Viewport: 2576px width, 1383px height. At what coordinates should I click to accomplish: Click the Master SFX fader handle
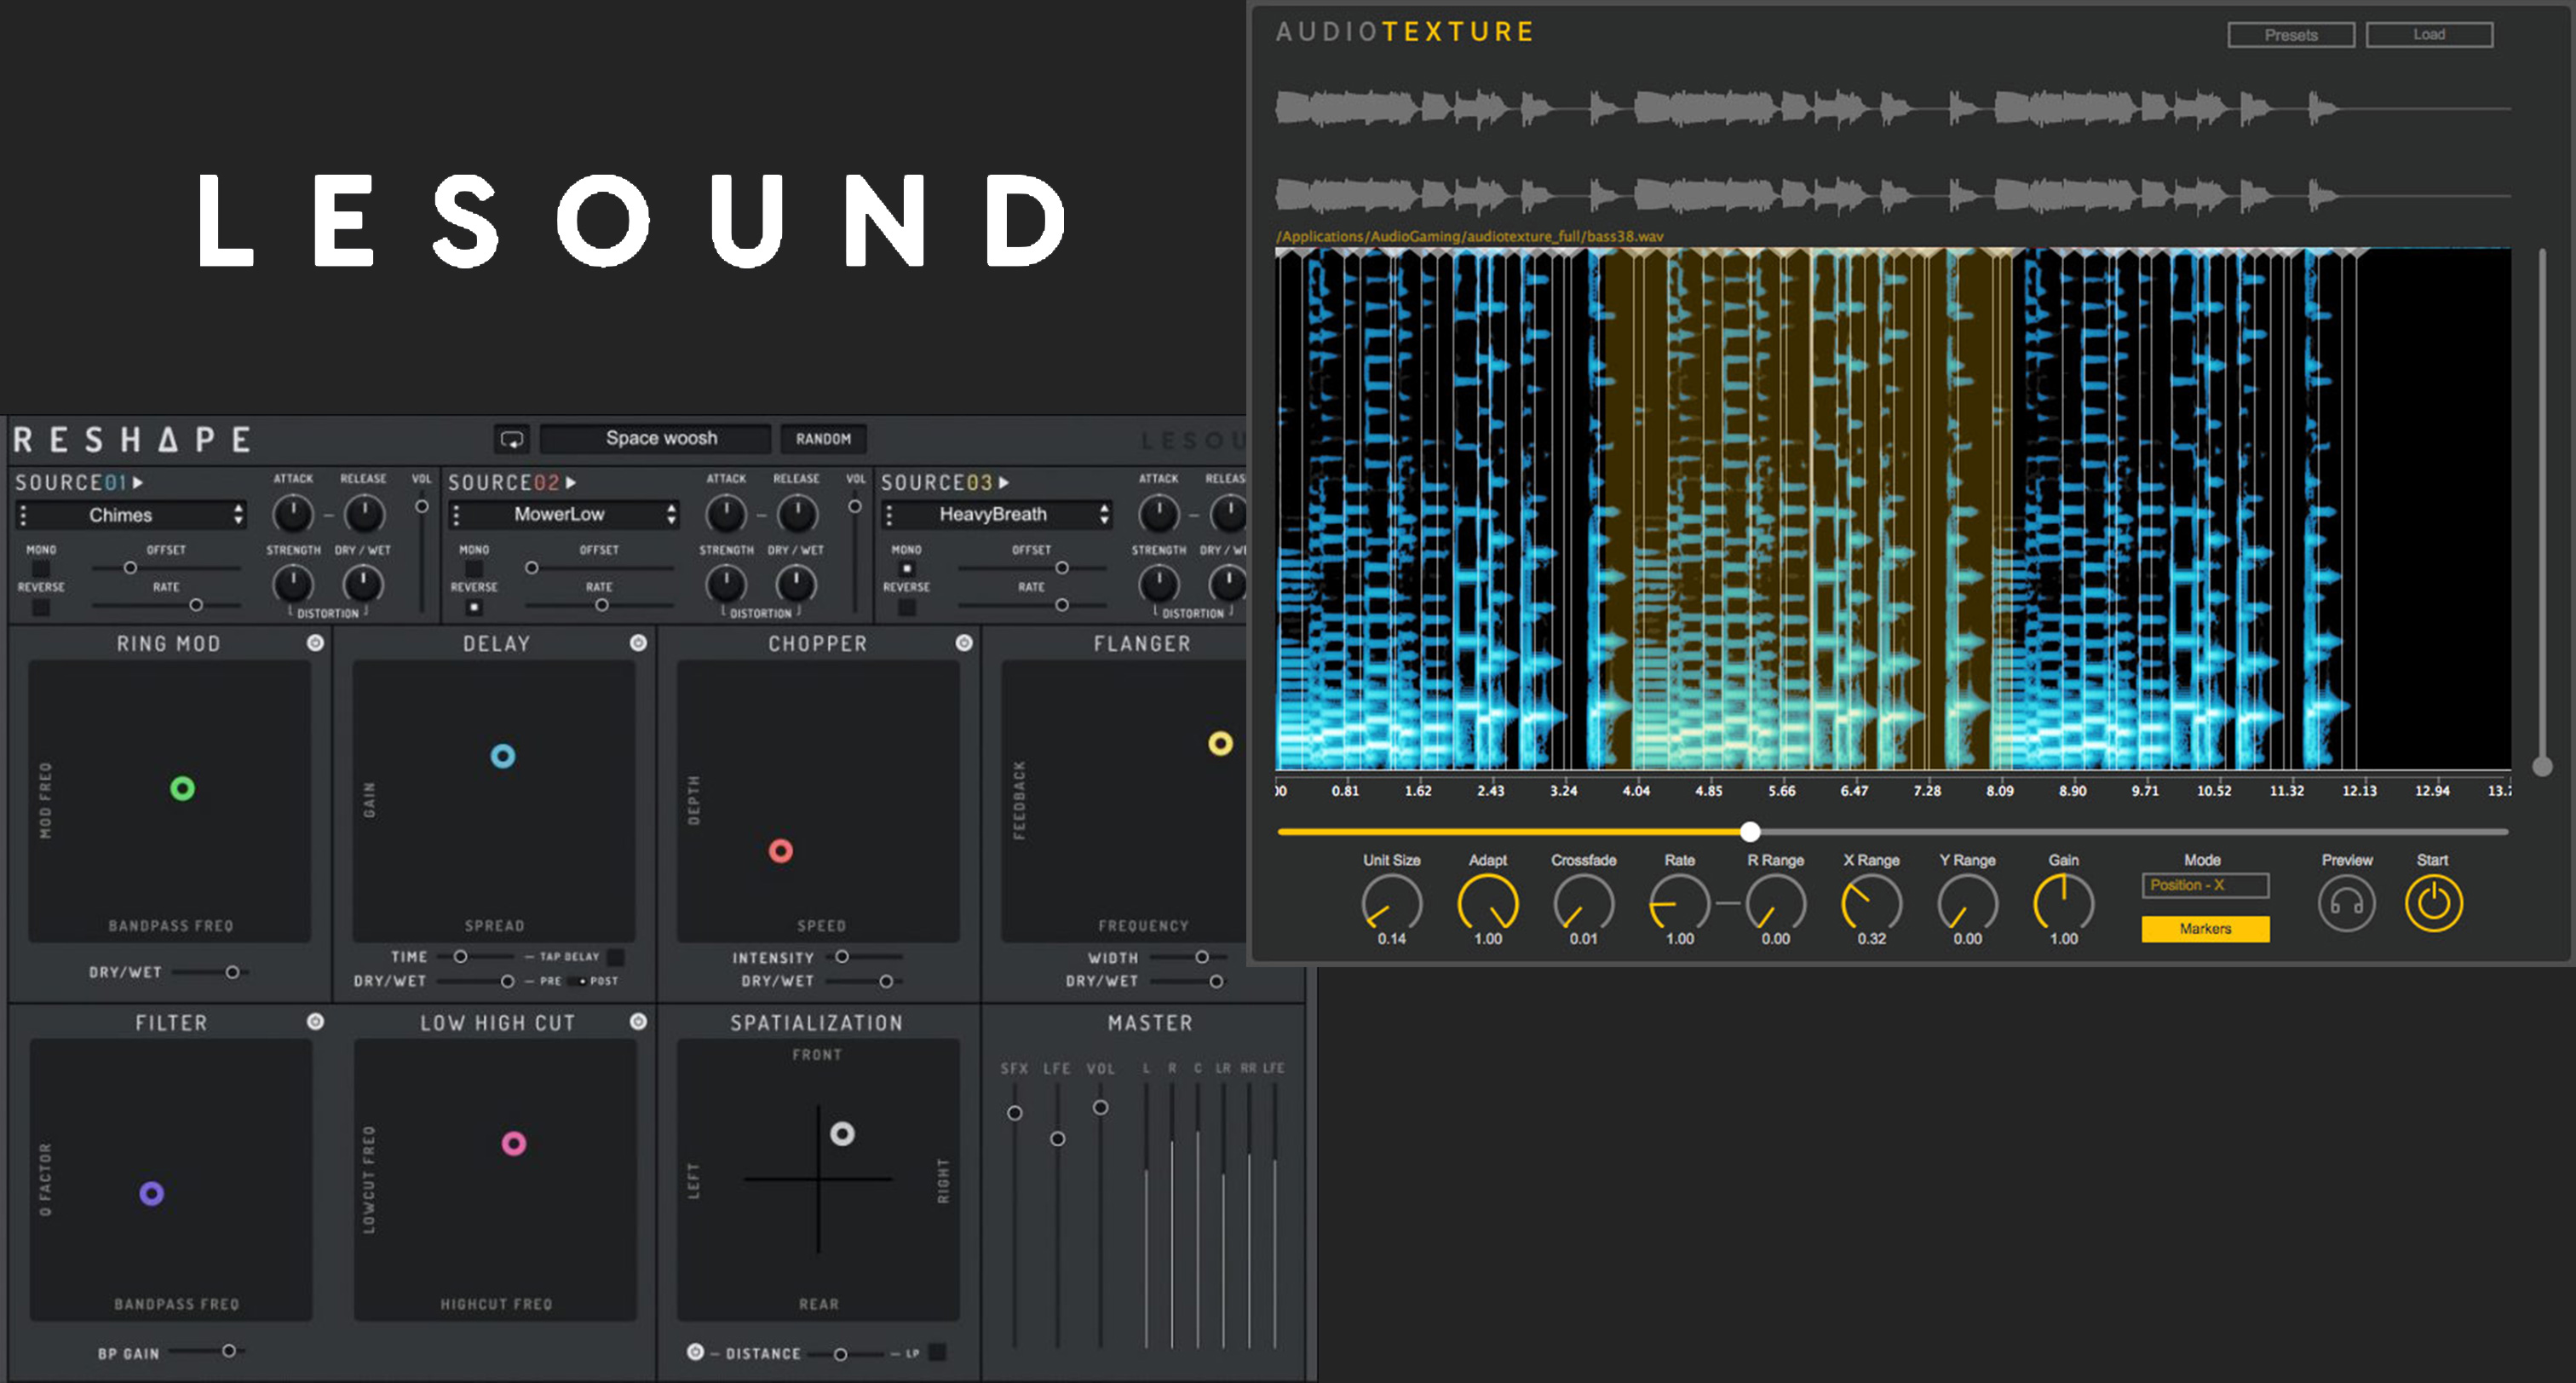[1014, 1112]
